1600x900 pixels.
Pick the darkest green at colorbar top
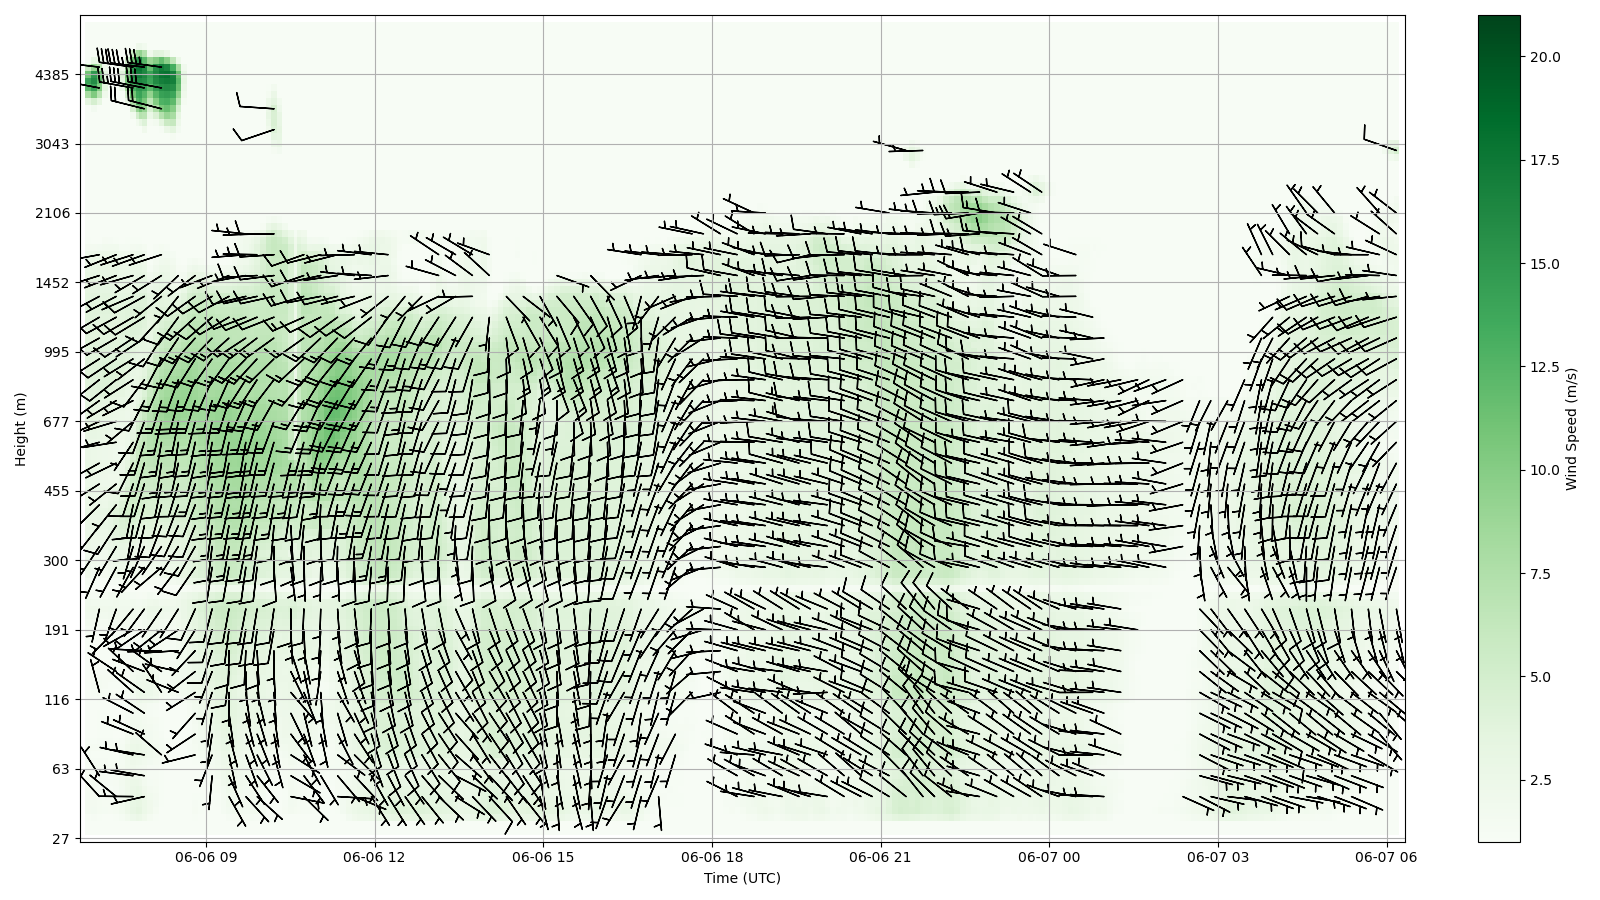[1498, 20]
